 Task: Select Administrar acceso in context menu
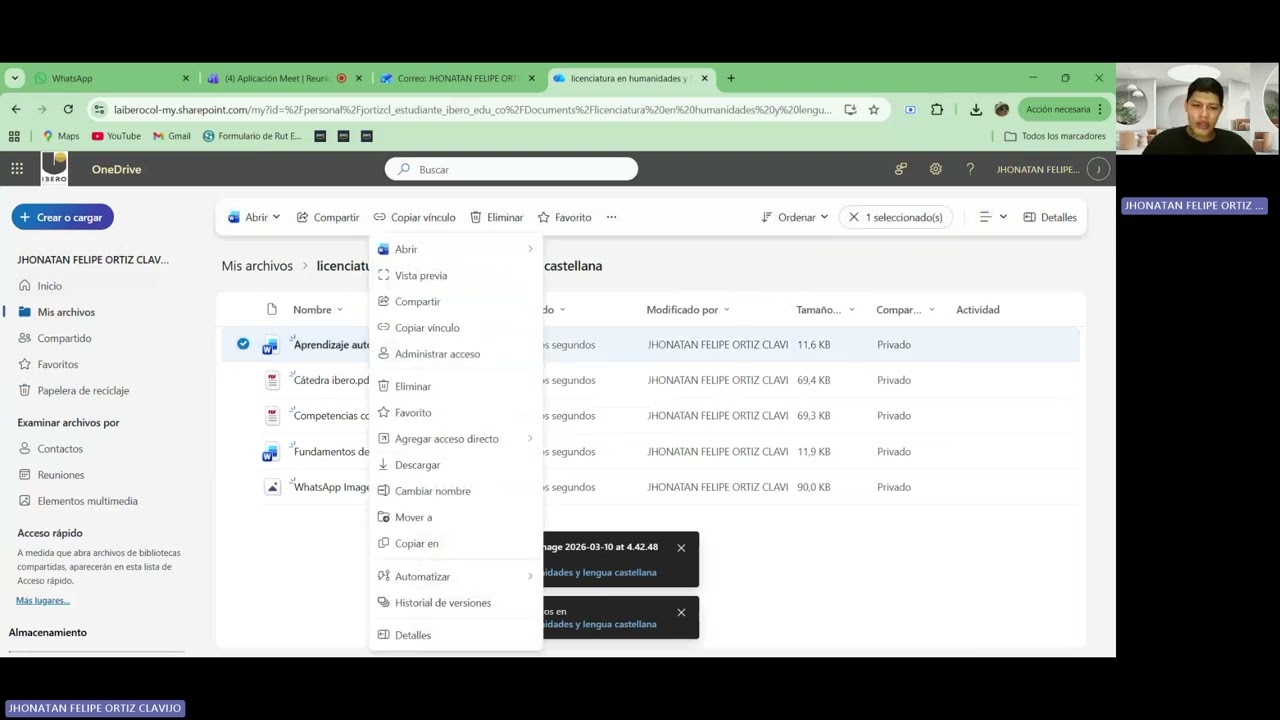coord(455,354)
